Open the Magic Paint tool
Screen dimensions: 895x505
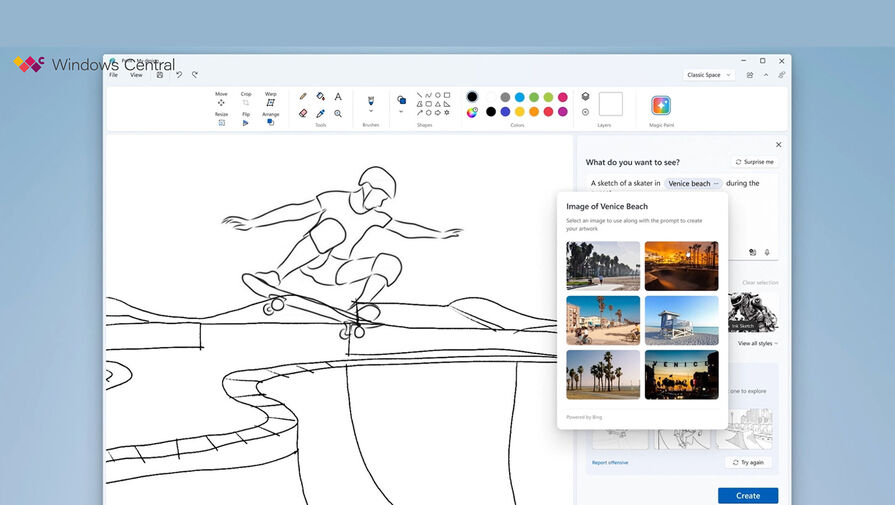point(661,106)
